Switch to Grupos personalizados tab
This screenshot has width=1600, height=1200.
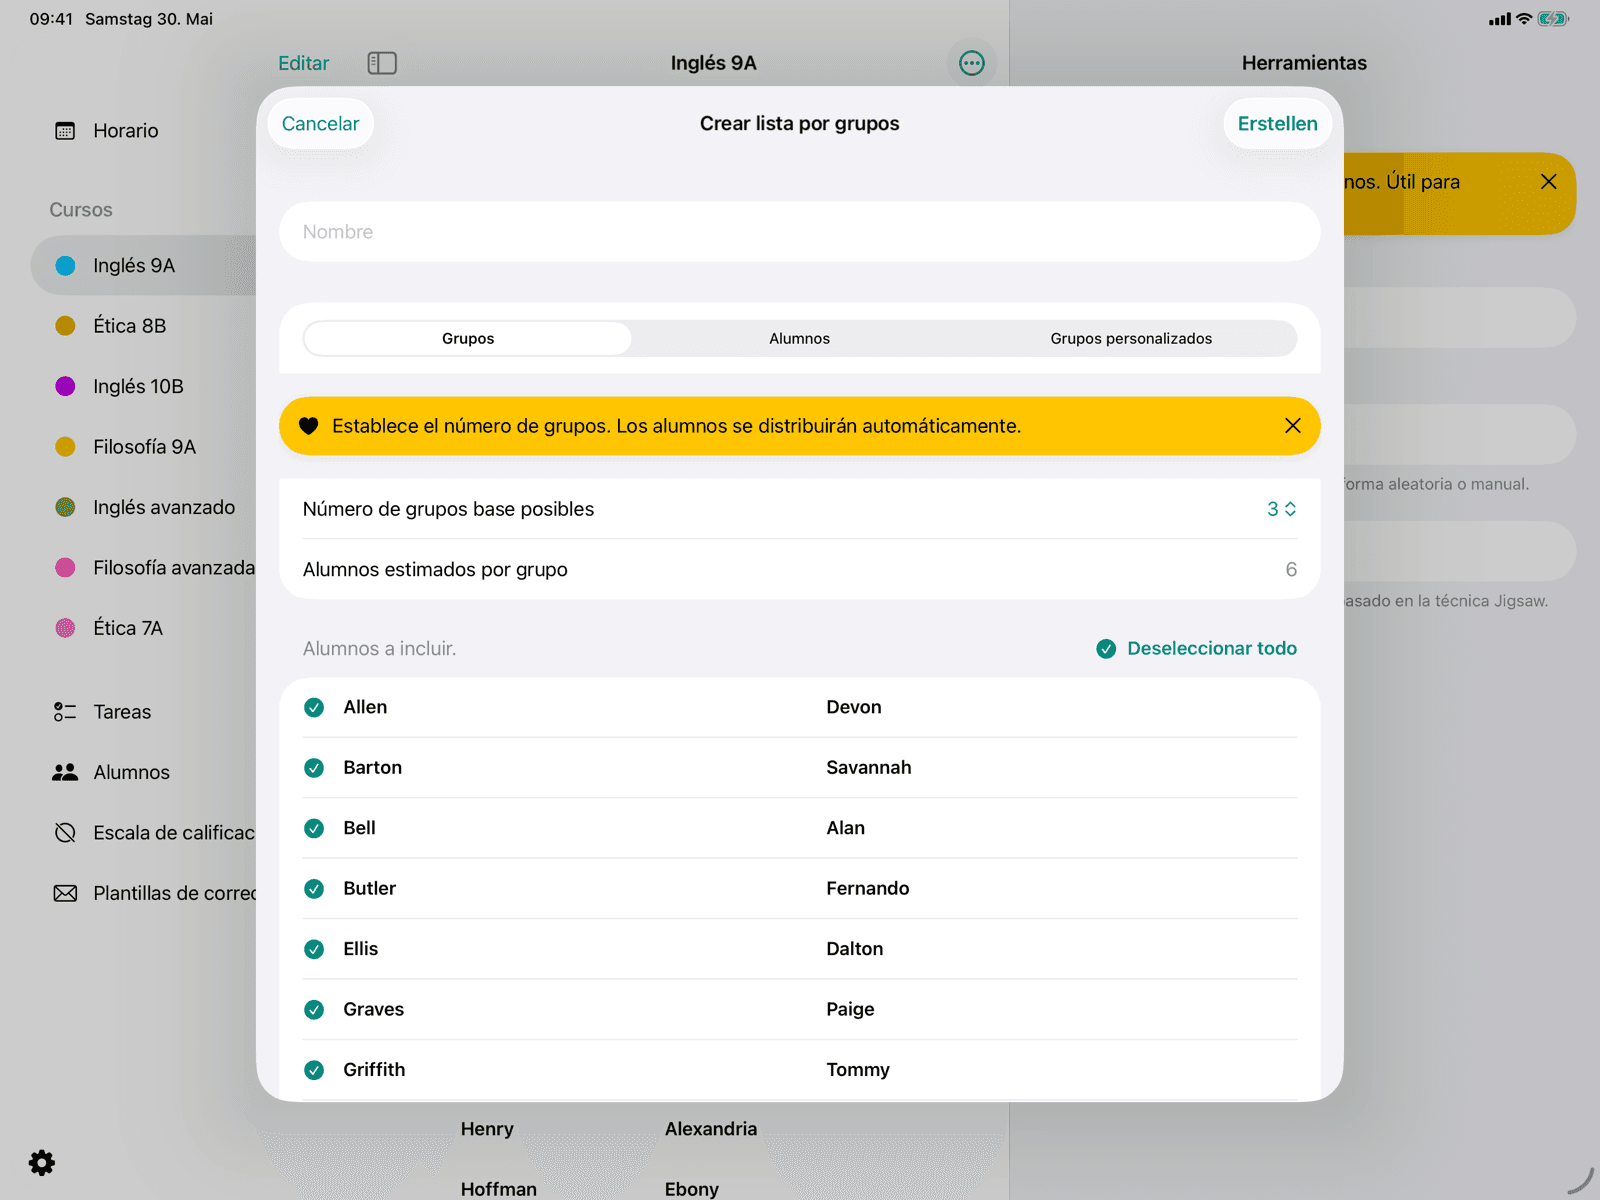[x=1131, y=339]
